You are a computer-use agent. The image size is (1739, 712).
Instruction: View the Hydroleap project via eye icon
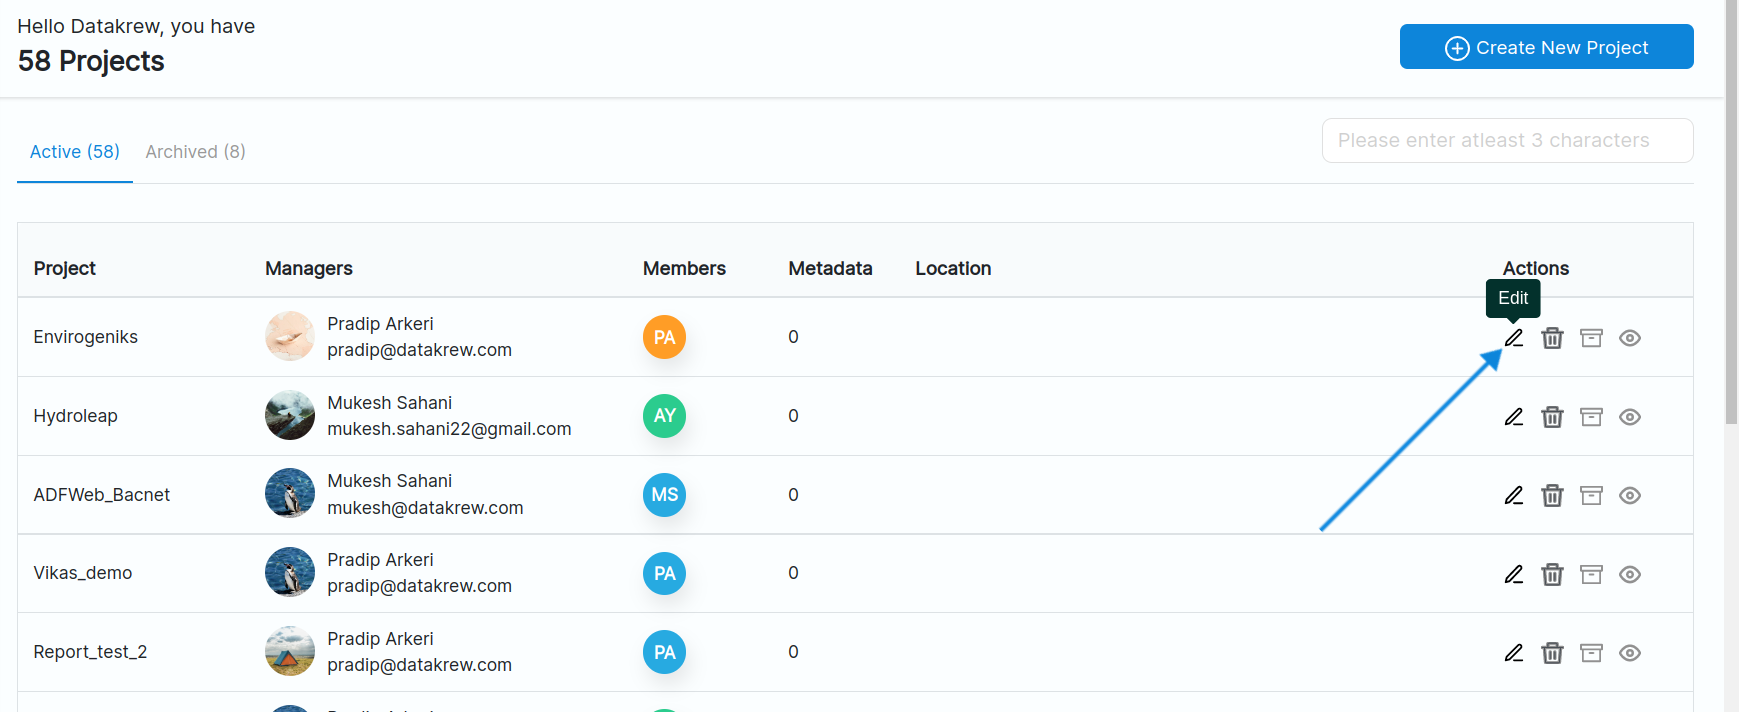(x=1630, y=417)
